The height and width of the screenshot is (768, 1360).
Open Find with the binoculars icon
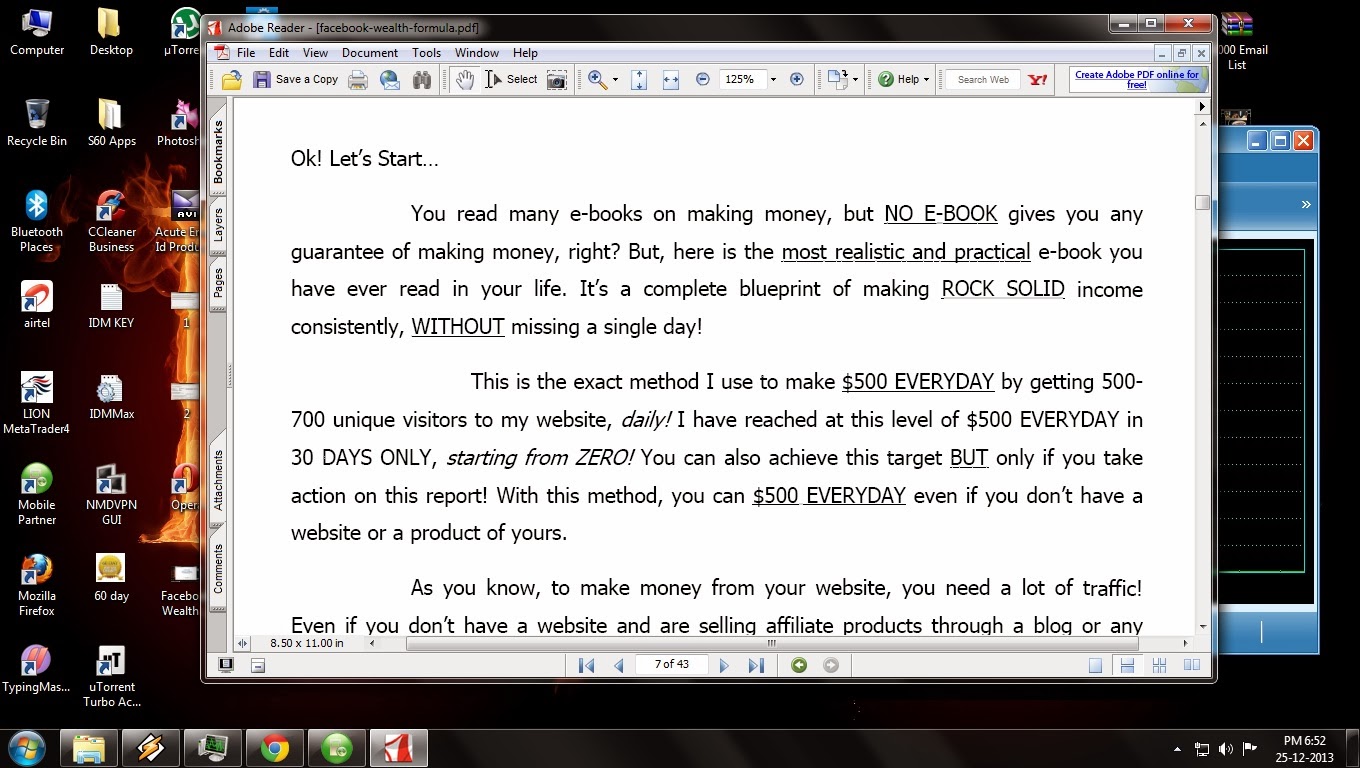pos(422,79)
